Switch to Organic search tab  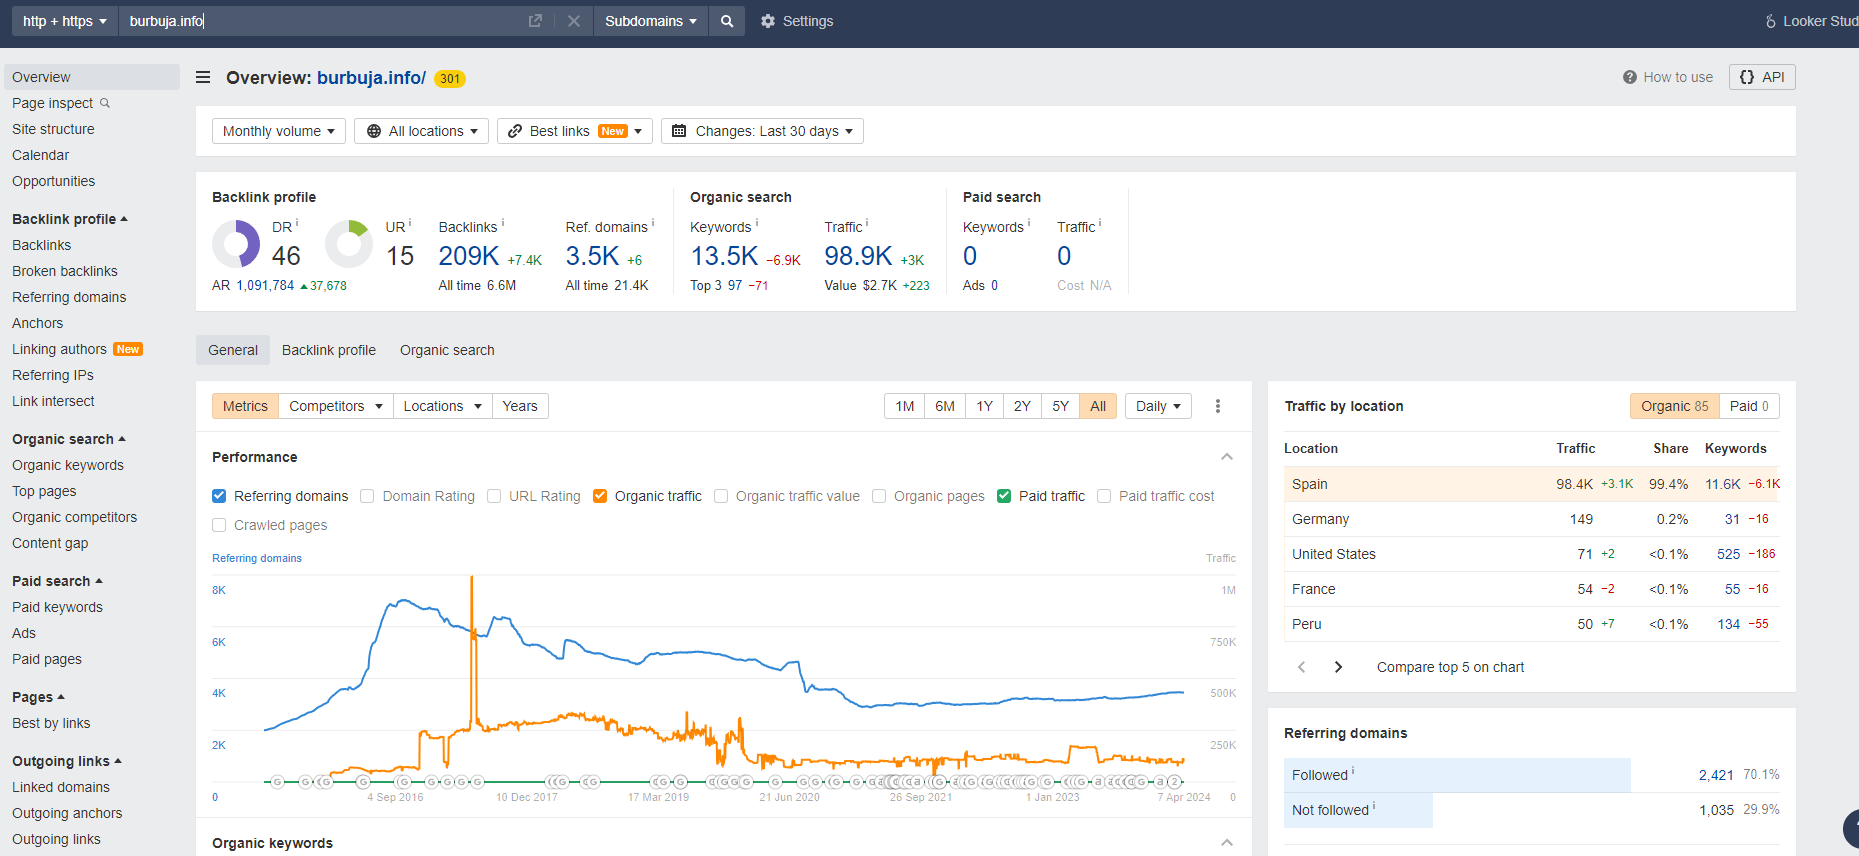click(x=447, y=350)
